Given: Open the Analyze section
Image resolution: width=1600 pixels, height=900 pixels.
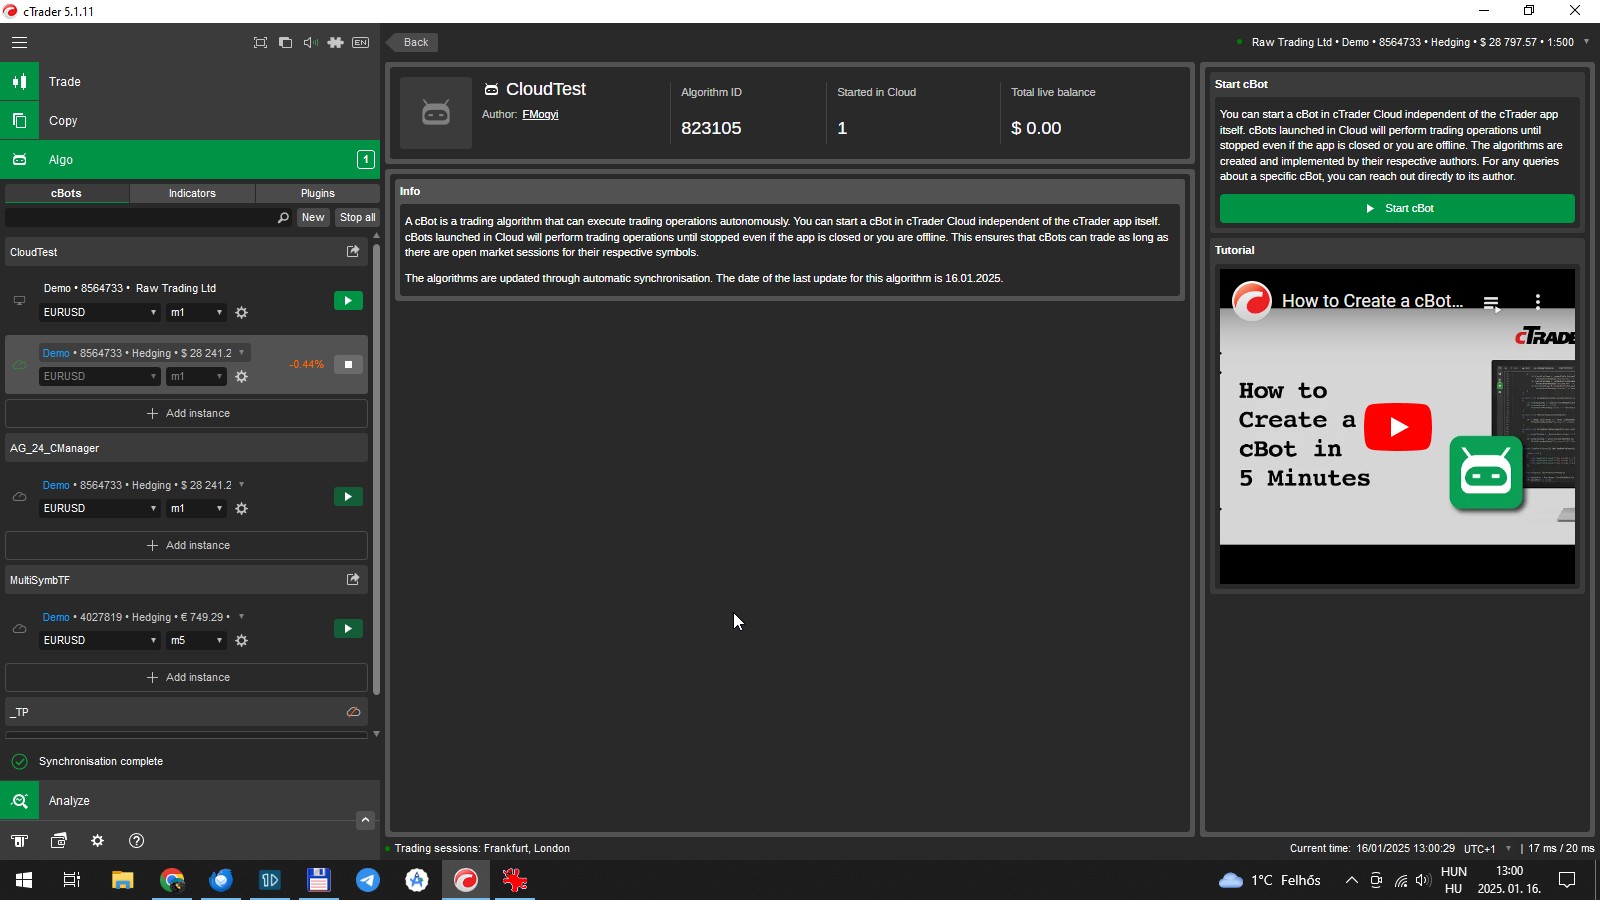Looking at the screenshot, I should pyautogui.click(x=190, y=800).
